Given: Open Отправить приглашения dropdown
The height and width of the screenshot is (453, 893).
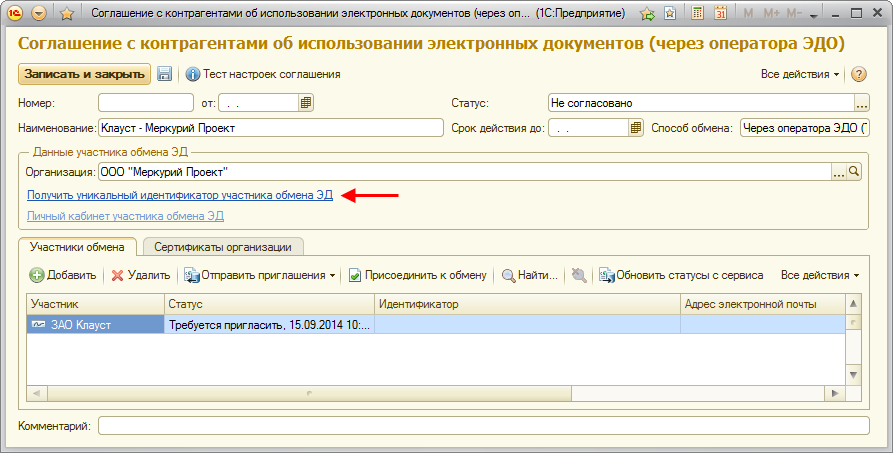Looking at the screenshot, I should [260, 275].
